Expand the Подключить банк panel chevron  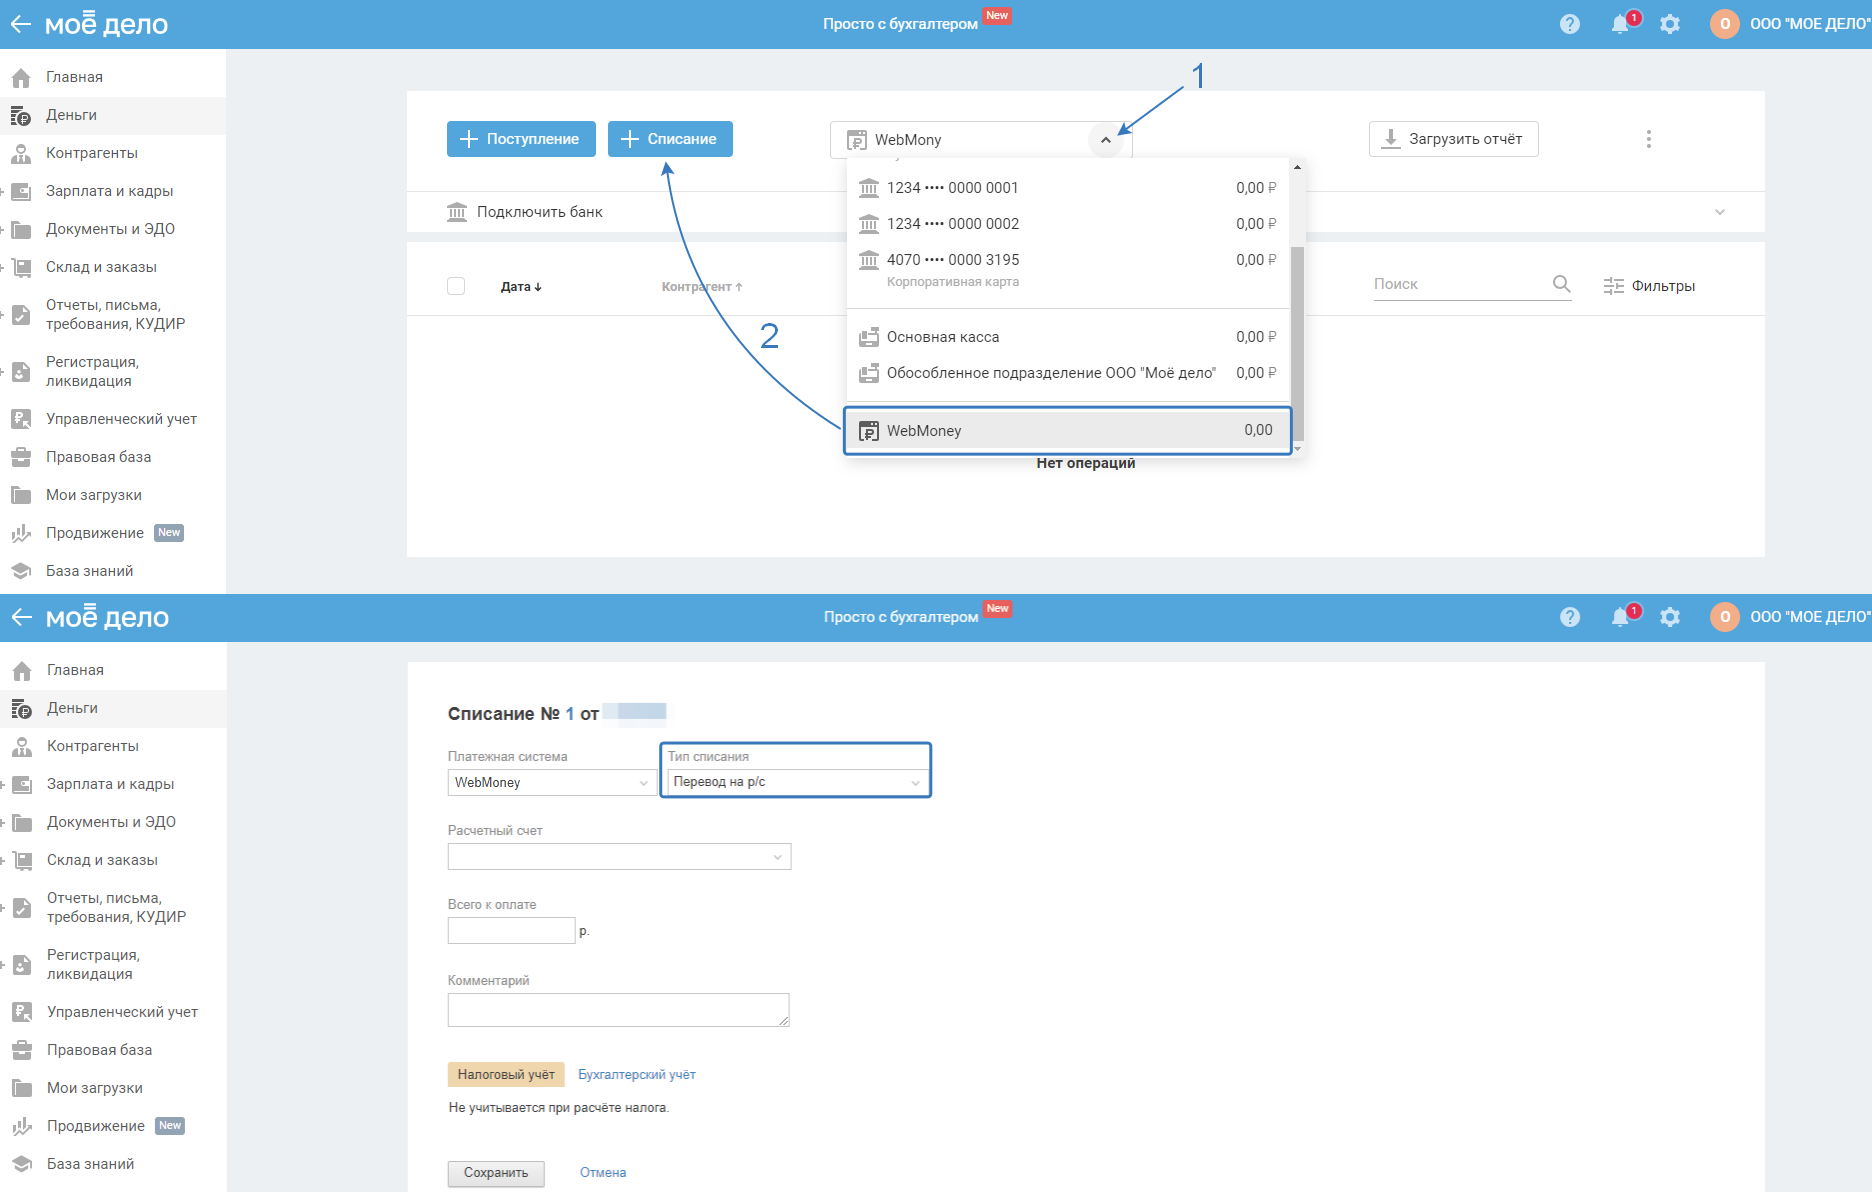tap(1720, 212)
